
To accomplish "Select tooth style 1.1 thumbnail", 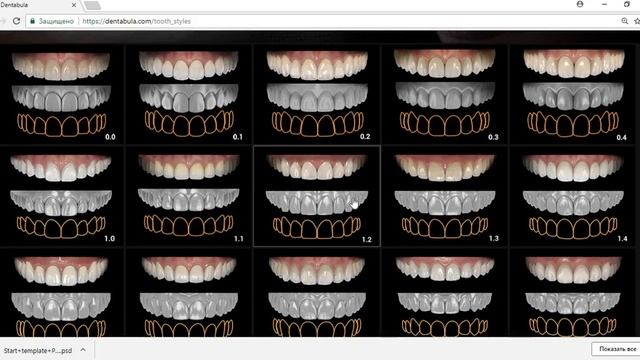I will 189,196.
